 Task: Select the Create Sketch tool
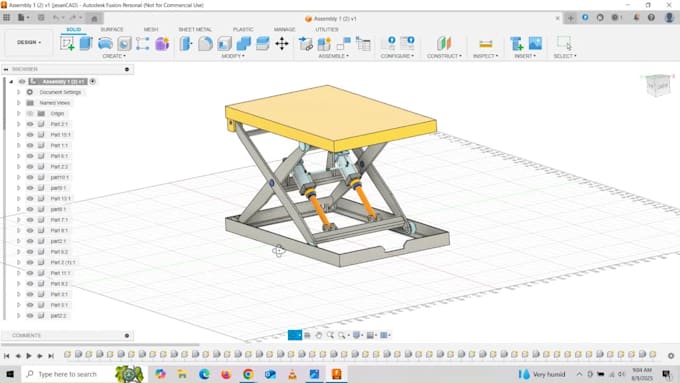click(x=67, y=44)
